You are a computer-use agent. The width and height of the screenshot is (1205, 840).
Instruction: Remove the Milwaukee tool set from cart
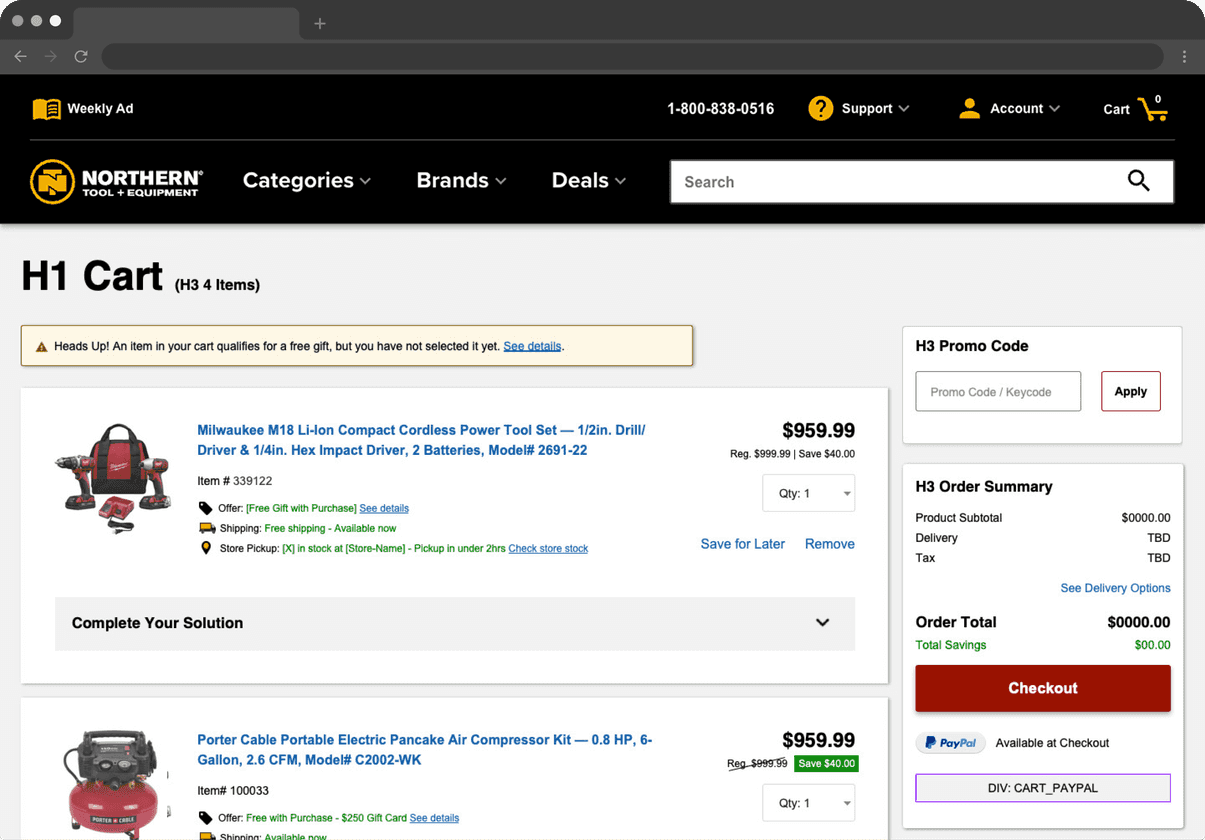point(830,544)
